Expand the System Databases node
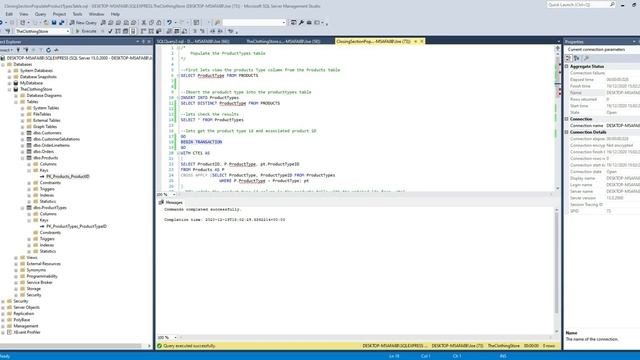Viewport: 640px width, 360px height. 9,71
